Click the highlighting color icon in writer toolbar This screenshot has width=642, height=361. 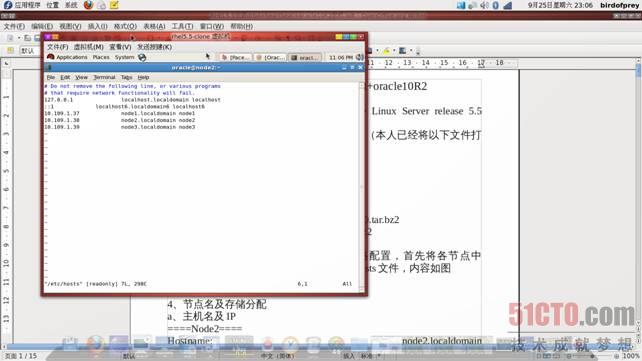pyautogui.click(x=386, y=51)
